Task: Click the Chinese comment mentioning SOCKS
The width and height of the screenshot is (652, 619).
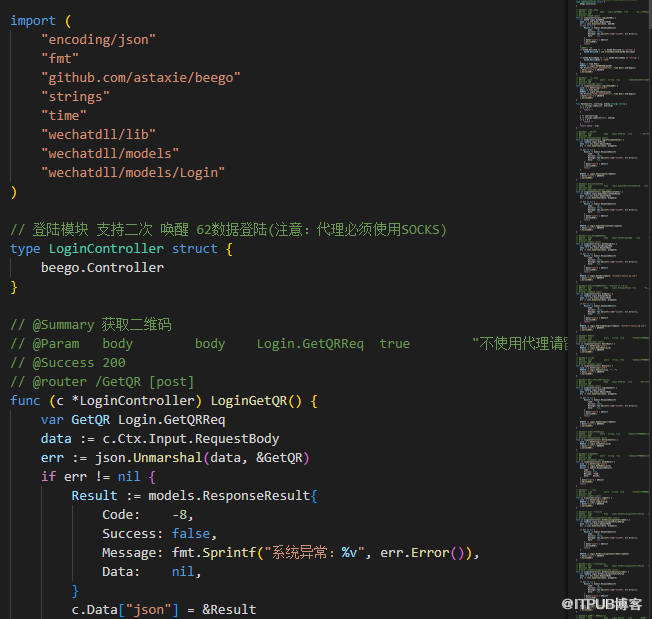Action: pos(228,229)
